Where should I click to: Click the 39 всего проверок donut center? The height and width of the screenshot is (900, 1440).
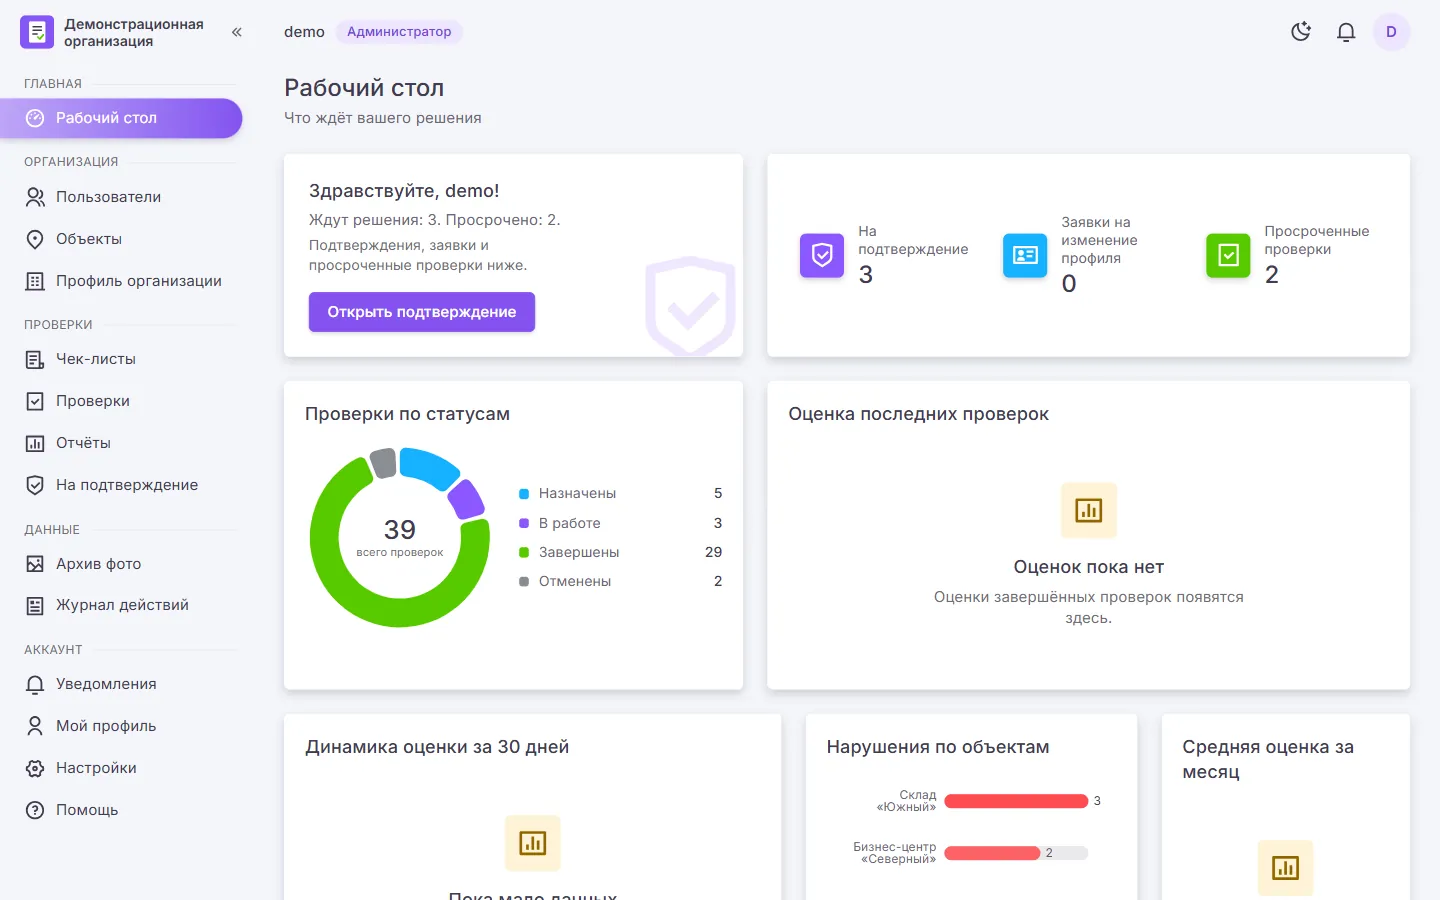pos(400,537)
